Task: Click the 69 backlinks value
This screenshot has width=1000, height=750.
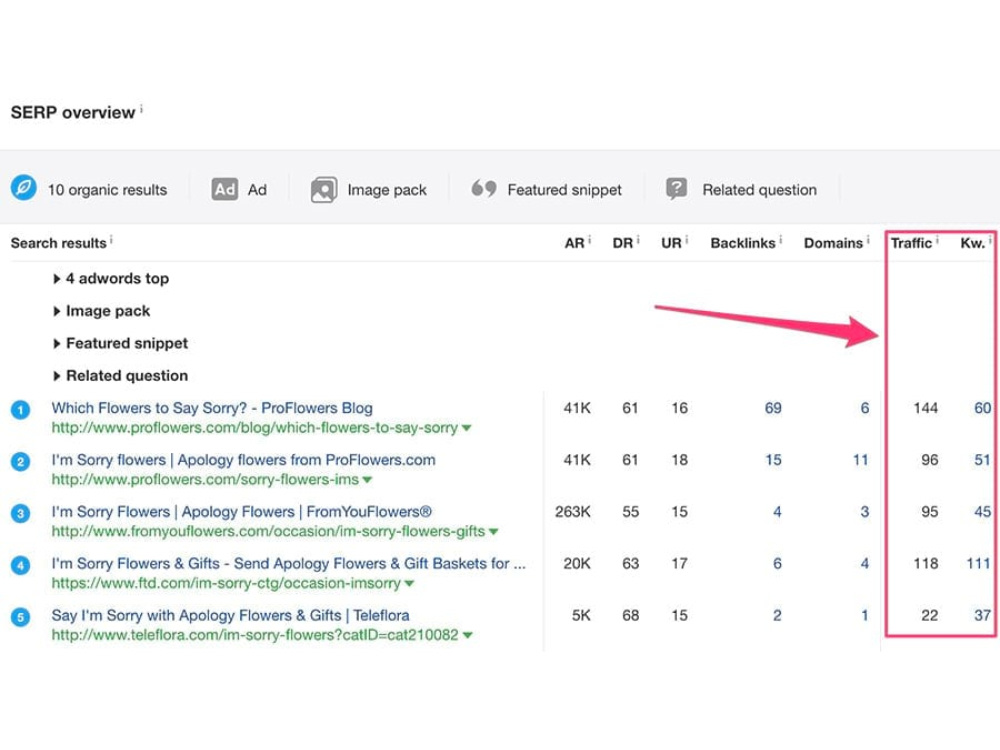Action: pyautogui.click(x=773, y=408)
